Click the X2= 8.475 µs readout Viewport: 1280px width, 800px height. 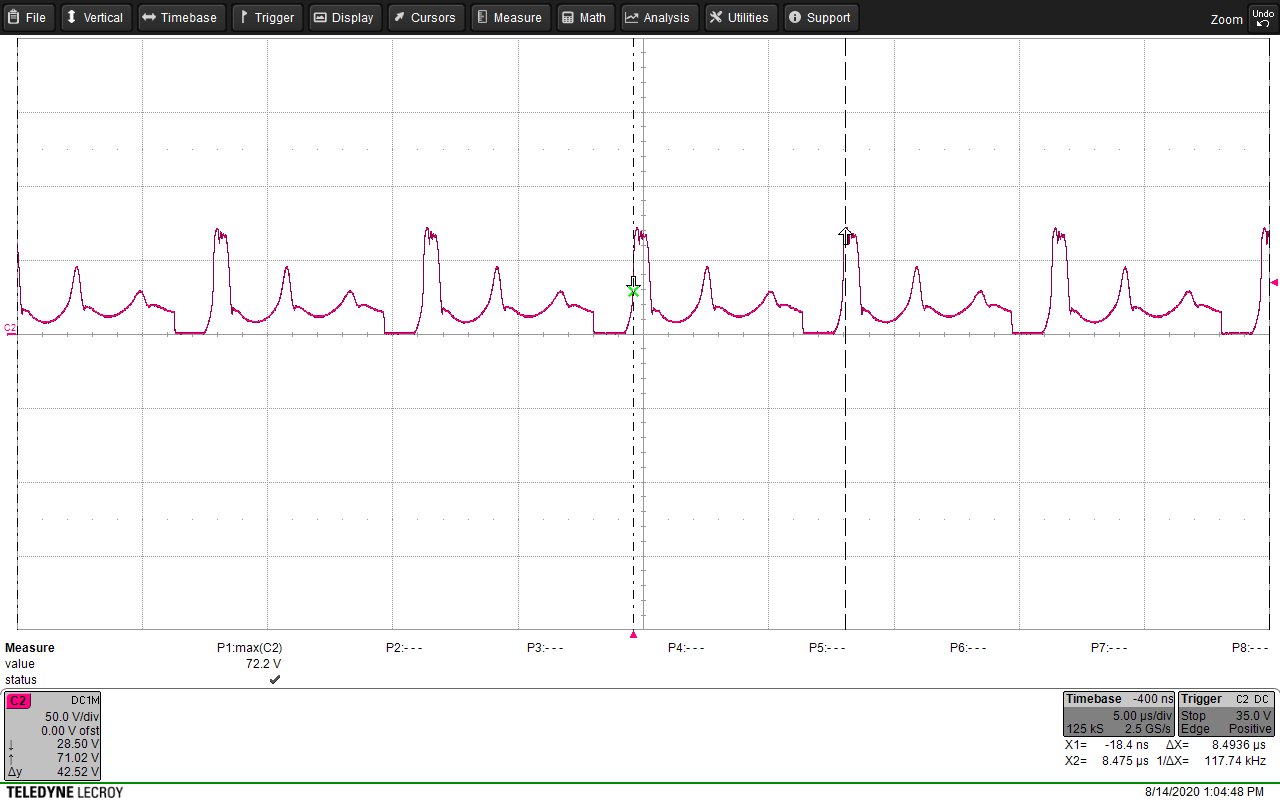tap(1107, 761)
